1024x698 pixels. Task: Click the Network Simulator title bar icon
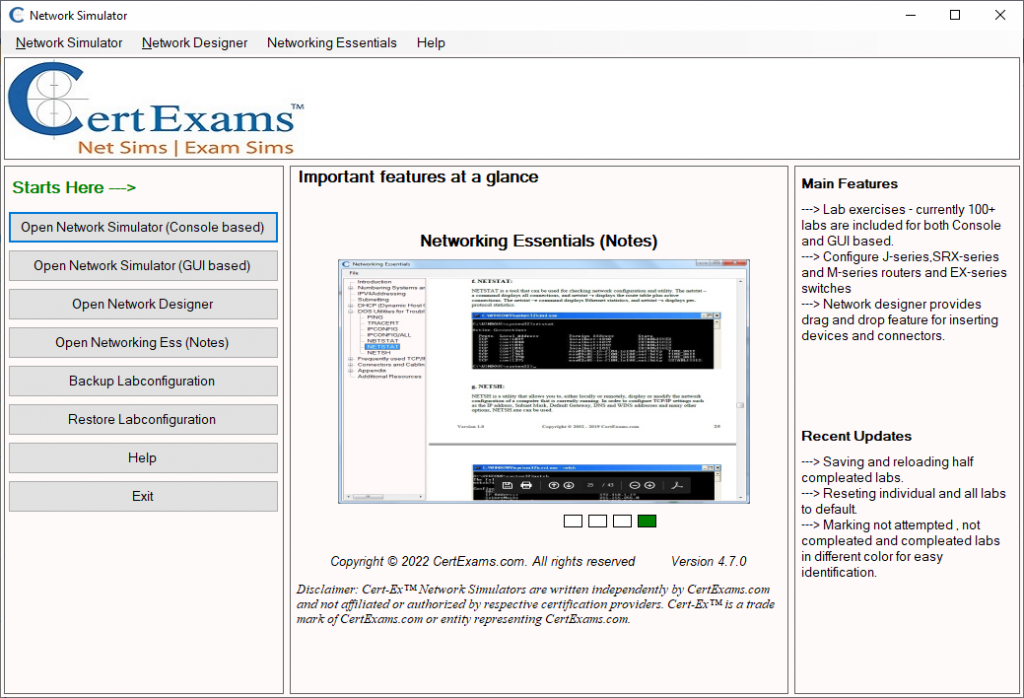coord(16,16)
